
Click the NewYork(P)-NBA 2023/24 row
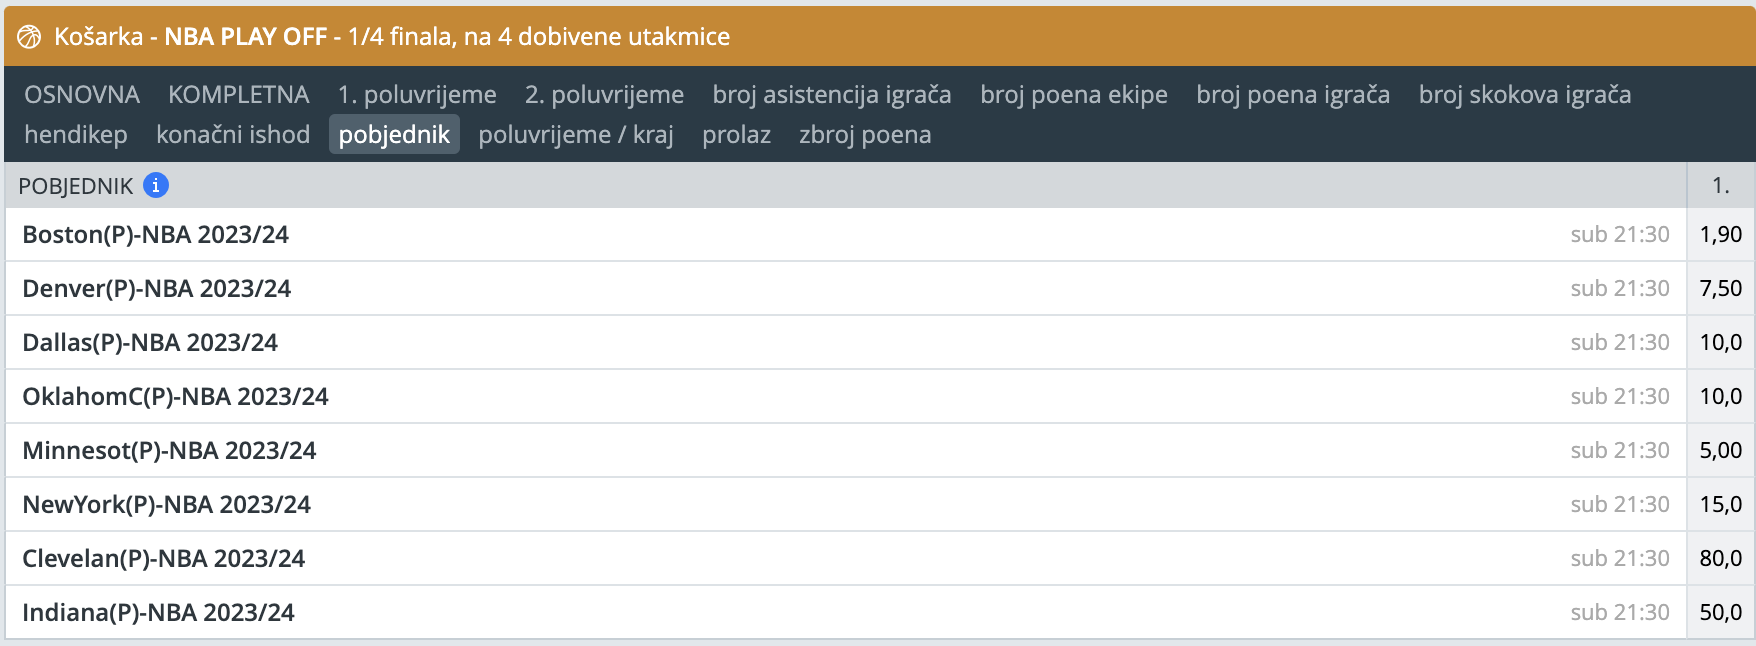(167, 505)
